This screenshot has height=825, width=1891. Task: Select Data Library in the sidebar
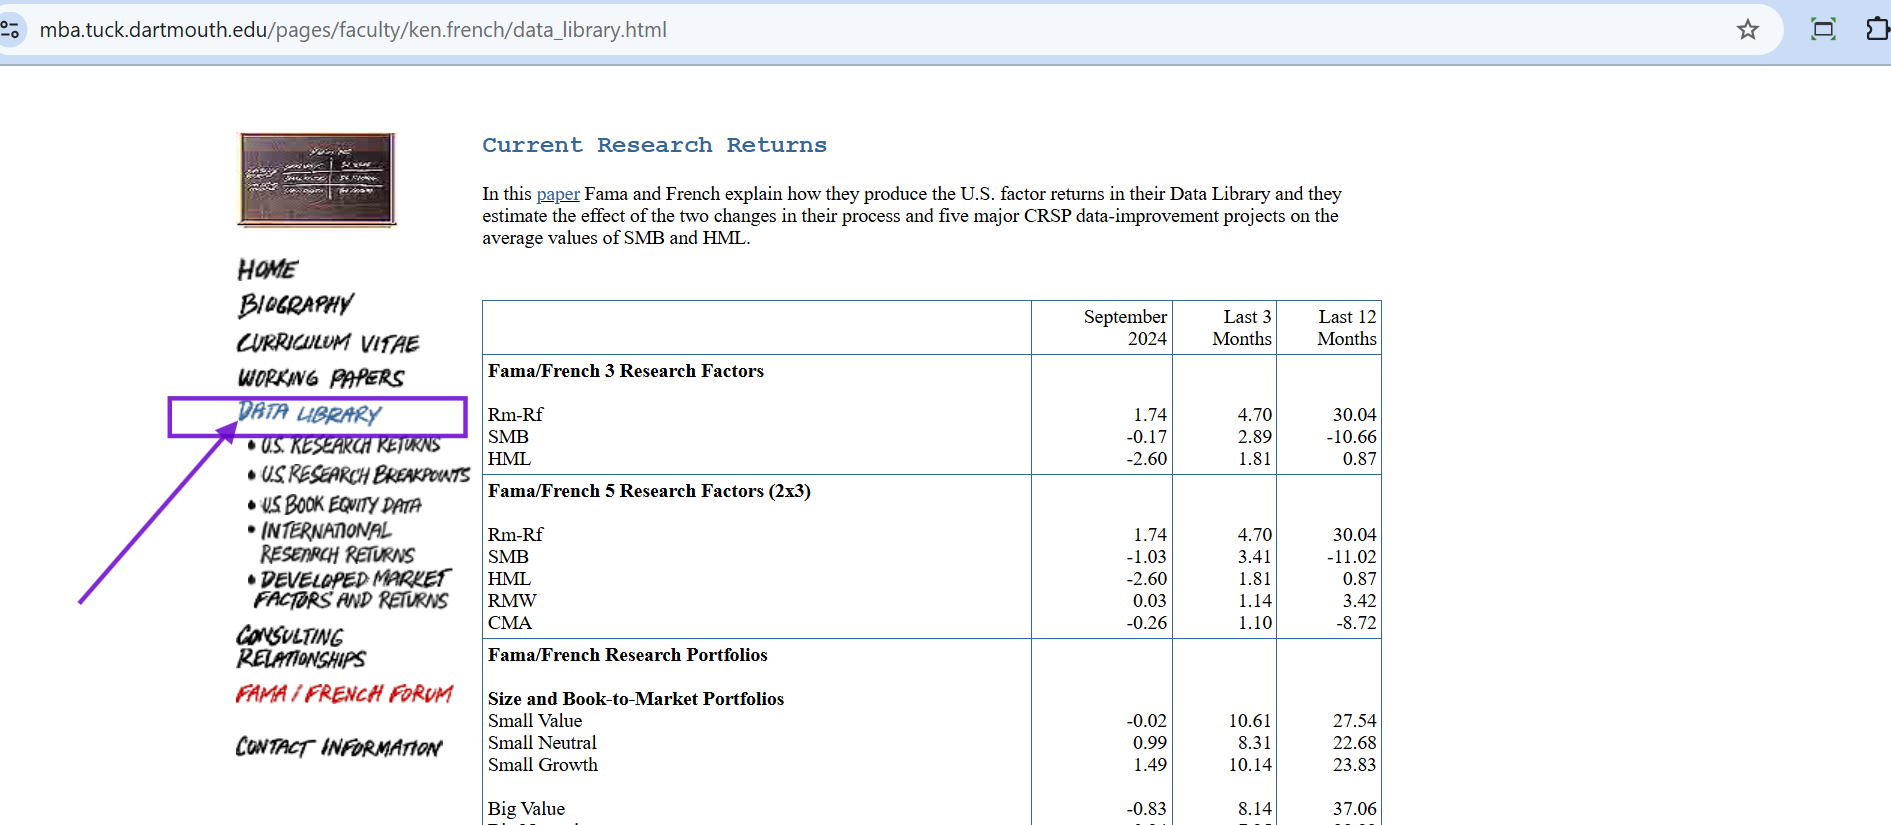pos(309,413)
